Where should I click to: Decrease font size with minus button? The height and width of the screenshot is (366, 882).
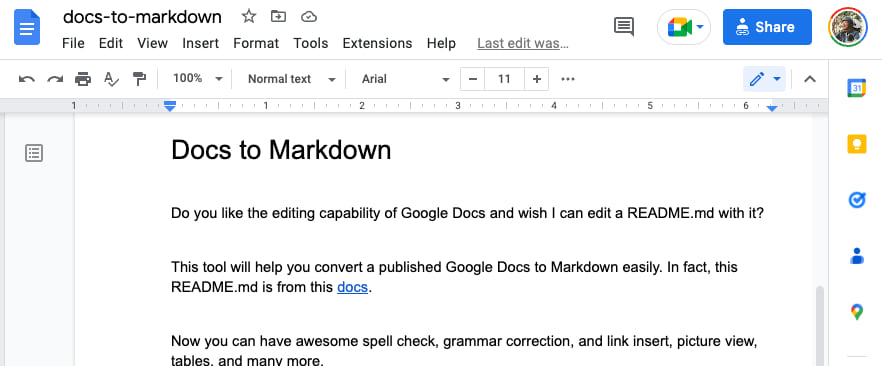tap(472, 79)
